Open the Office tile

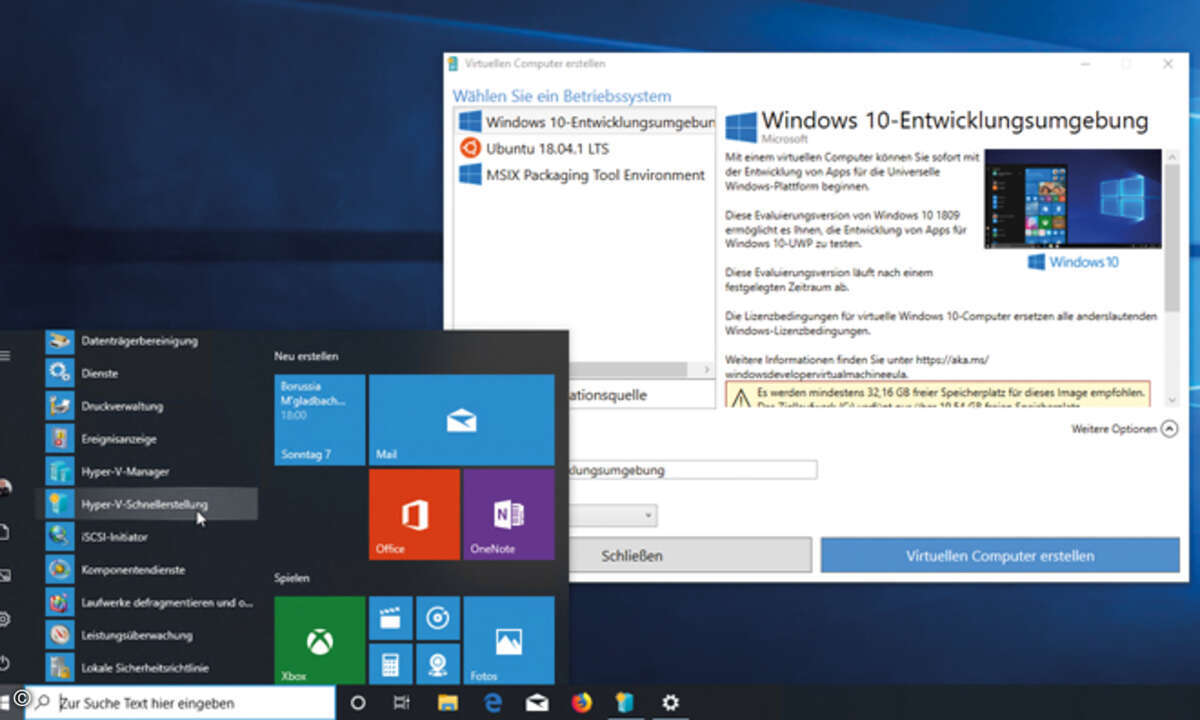[x=414, y=514]
